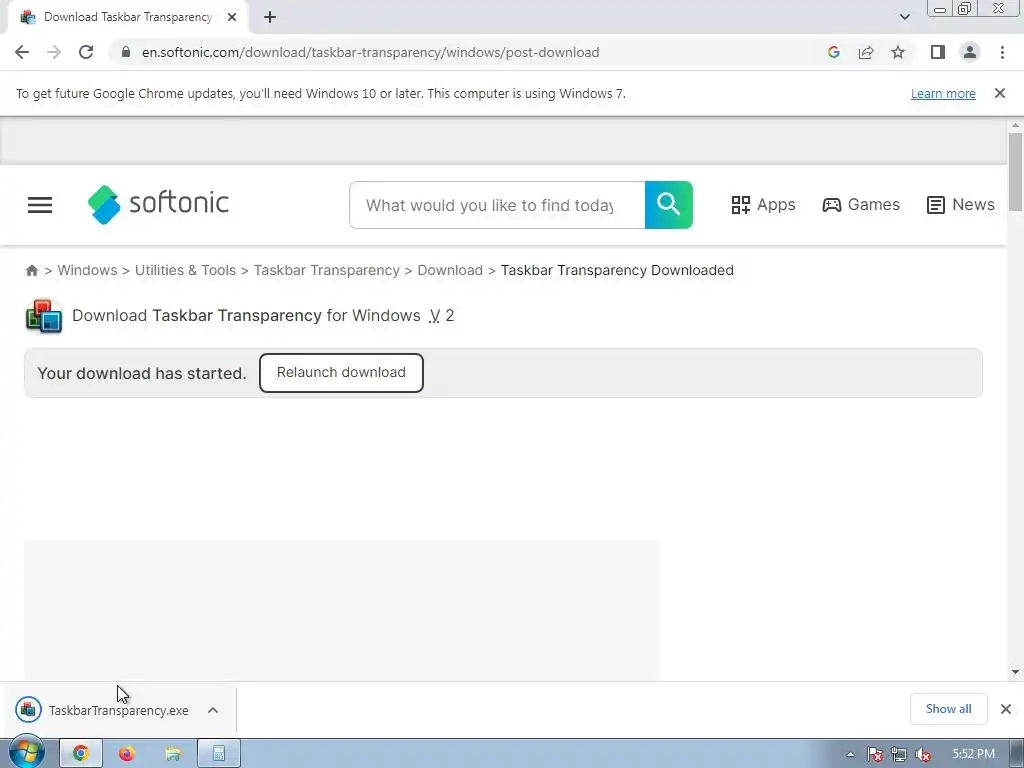Click the Chrome taskbar icon
The width and height of the screenshot is (1024, 768).
81,754
